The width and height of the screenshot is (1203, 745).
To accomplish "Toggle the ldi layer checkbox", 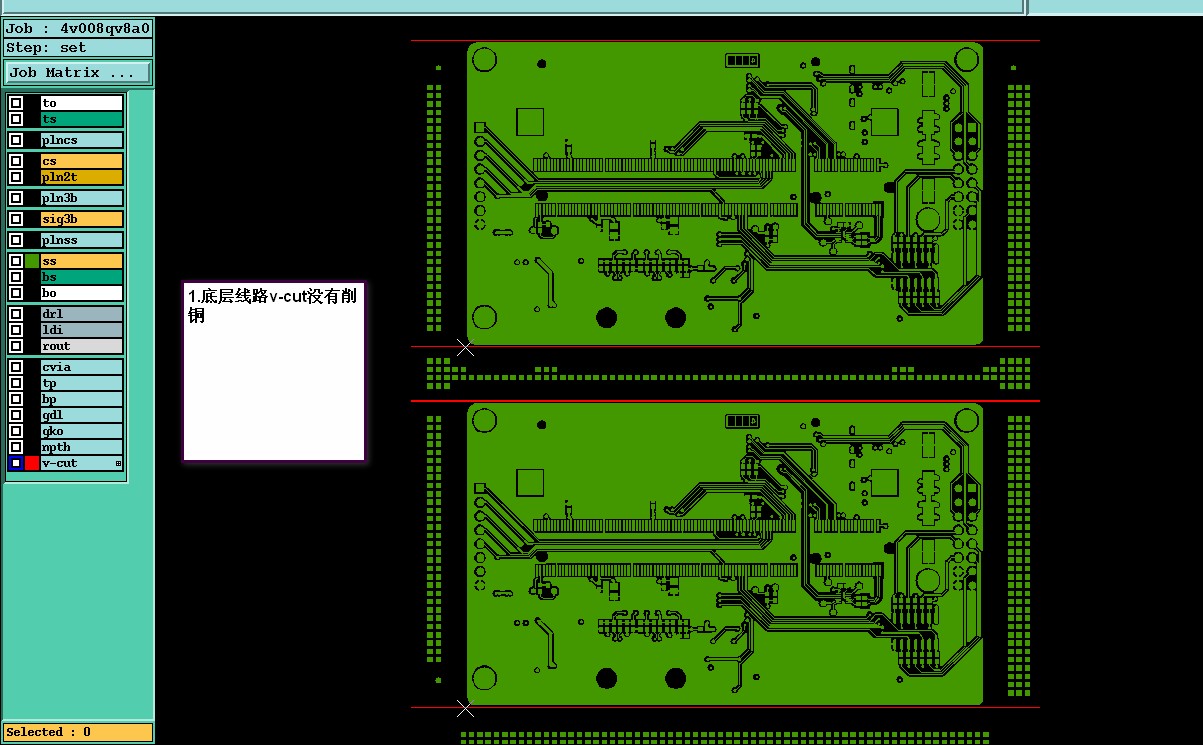I will [x=16, y=330].
